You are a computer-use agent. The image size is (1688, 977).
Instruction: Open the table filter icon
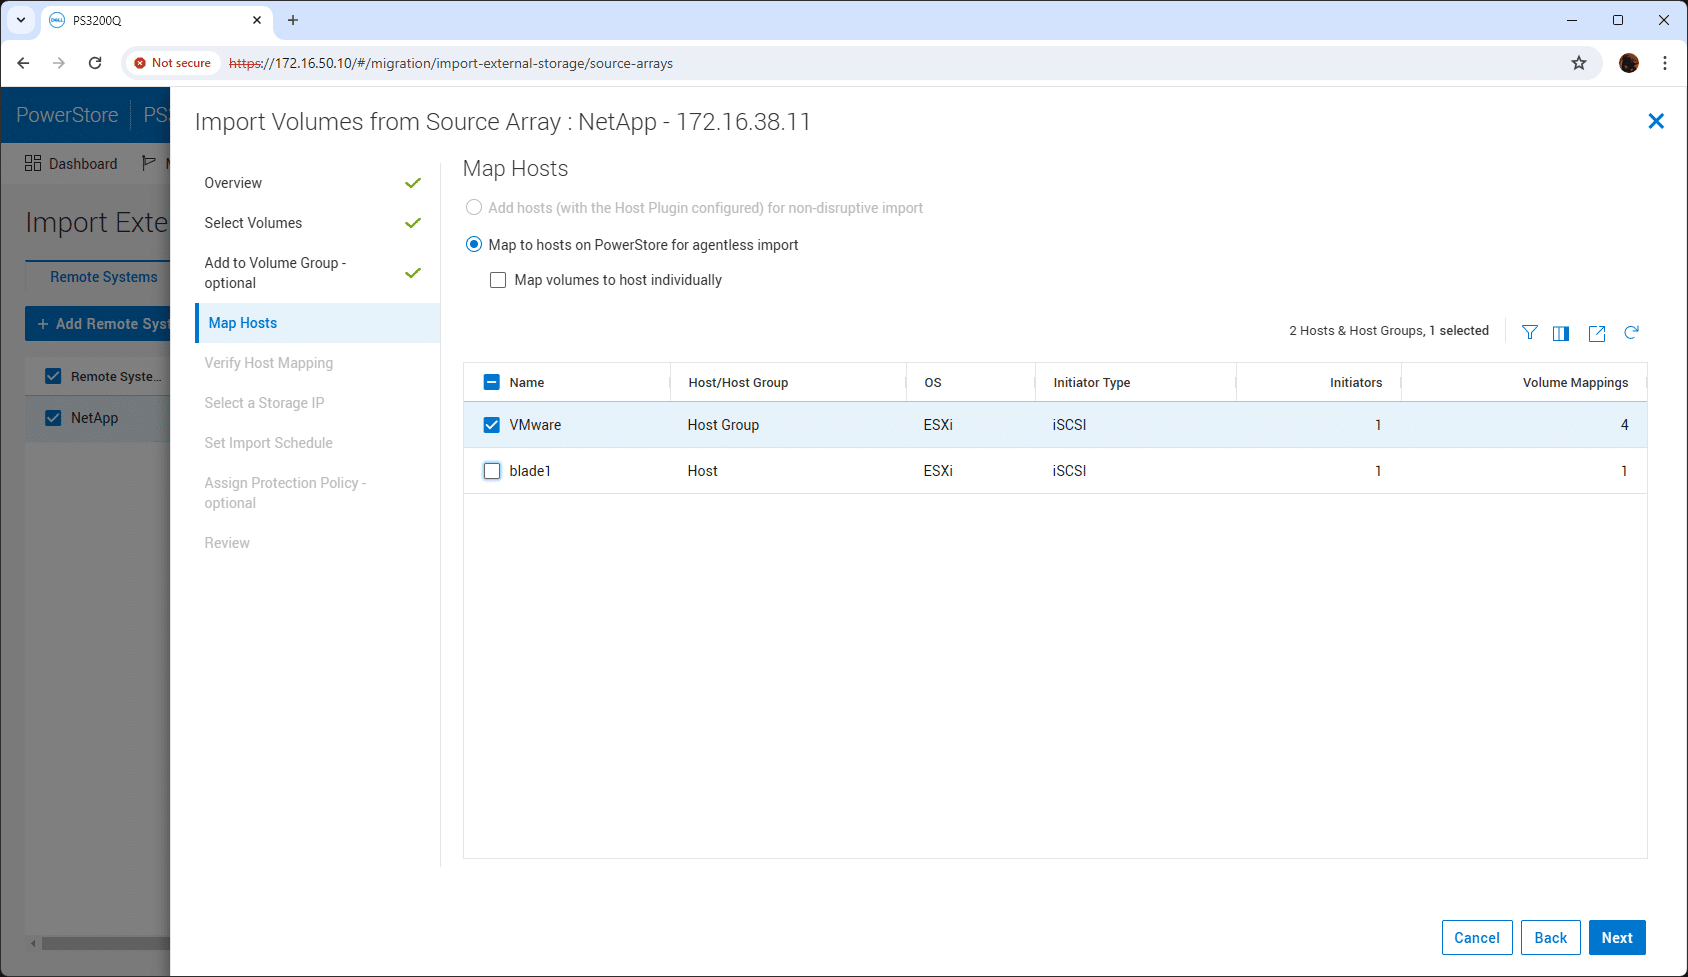1529,333
